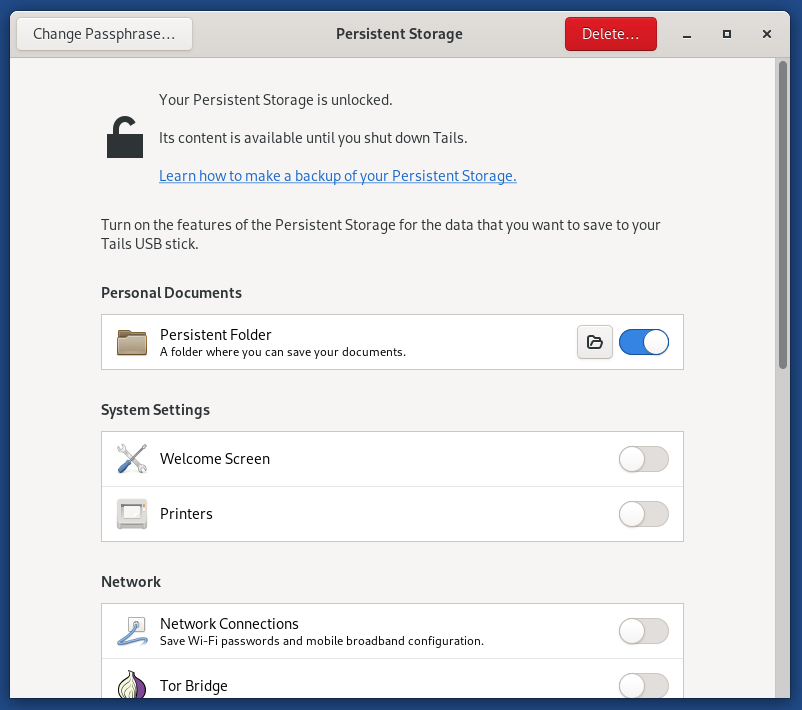Enable the Welcome Screen toggle
The width and height of the screenshot is (802, 710).
643,458
